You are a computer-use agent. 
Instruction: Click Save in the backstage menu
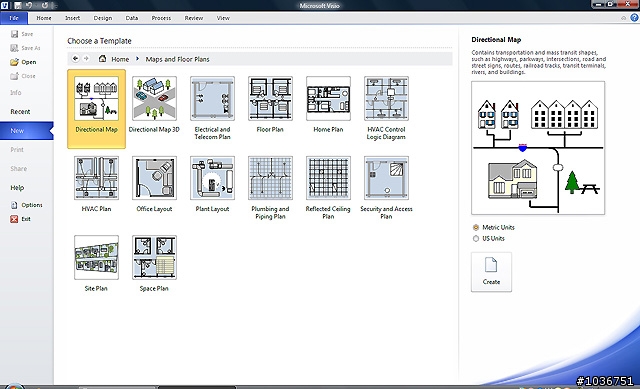22,34
